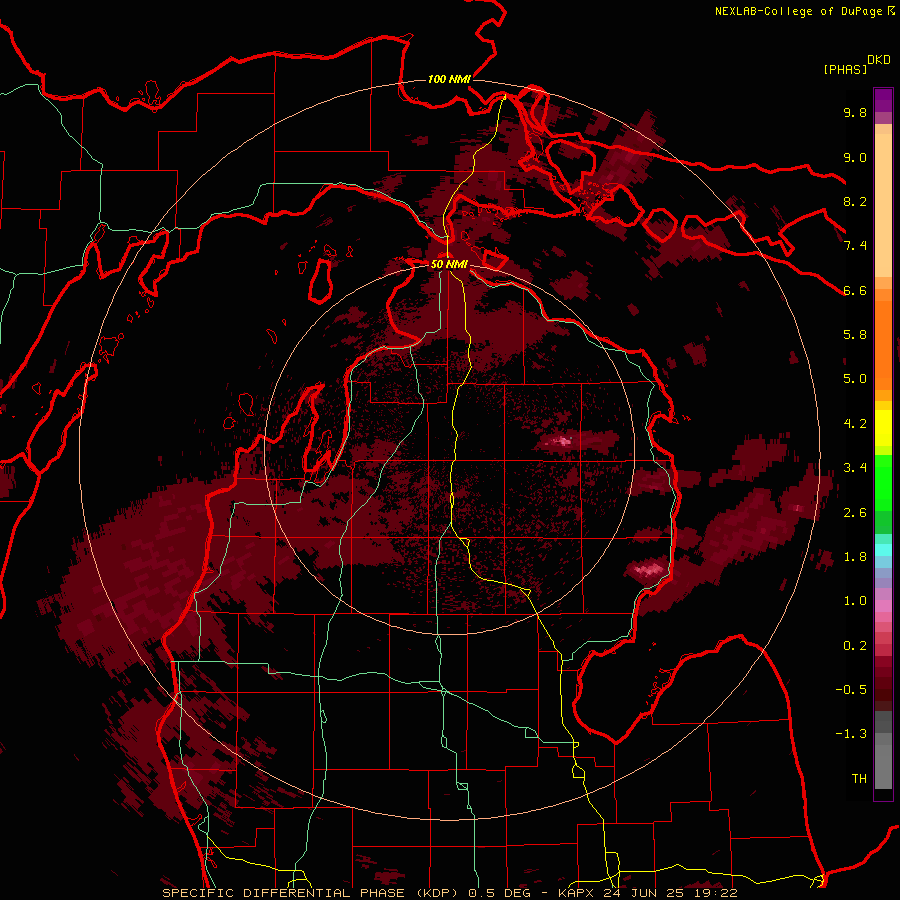This screenshot has height=900, width=900.
Task: Click the 100 NMI range ring label
Action: point(449,79)
